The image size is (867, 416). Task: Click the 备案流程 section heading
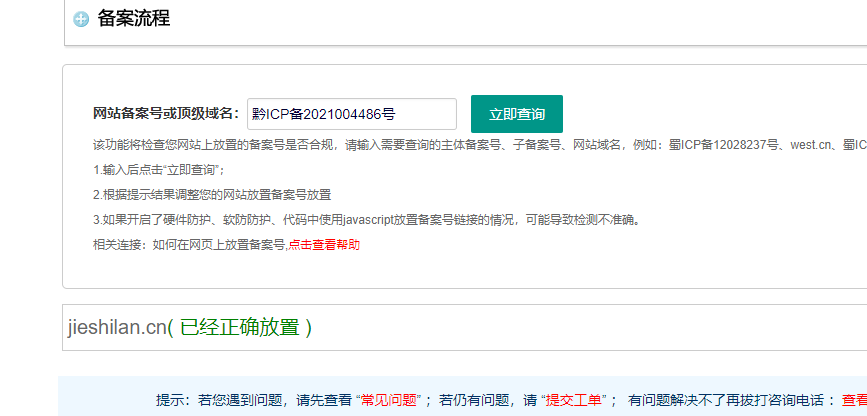coord(133,18)
